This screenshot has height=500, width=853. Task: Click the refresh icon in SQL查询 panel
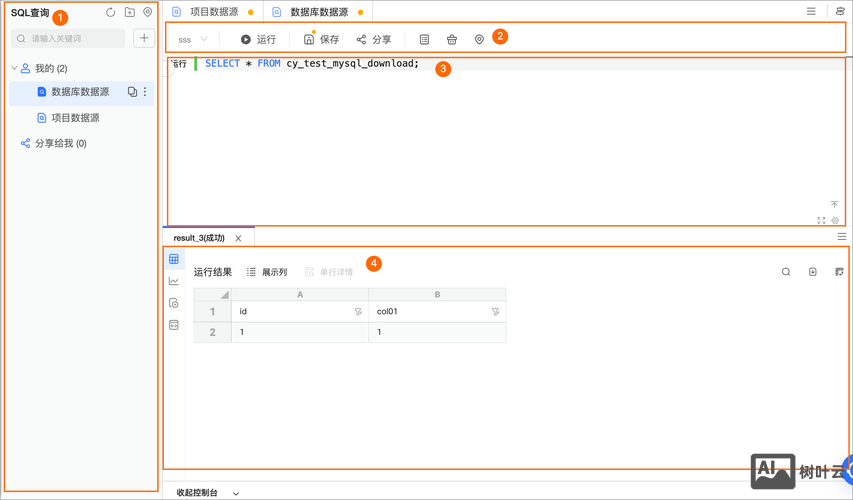pos(110,13)
